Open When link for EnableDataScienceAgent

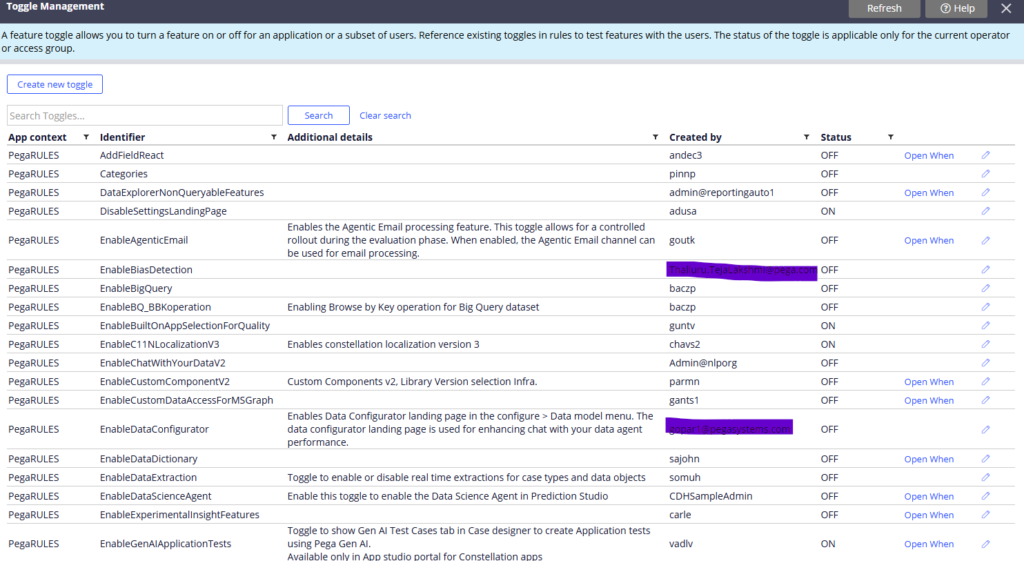pos(929,496)
